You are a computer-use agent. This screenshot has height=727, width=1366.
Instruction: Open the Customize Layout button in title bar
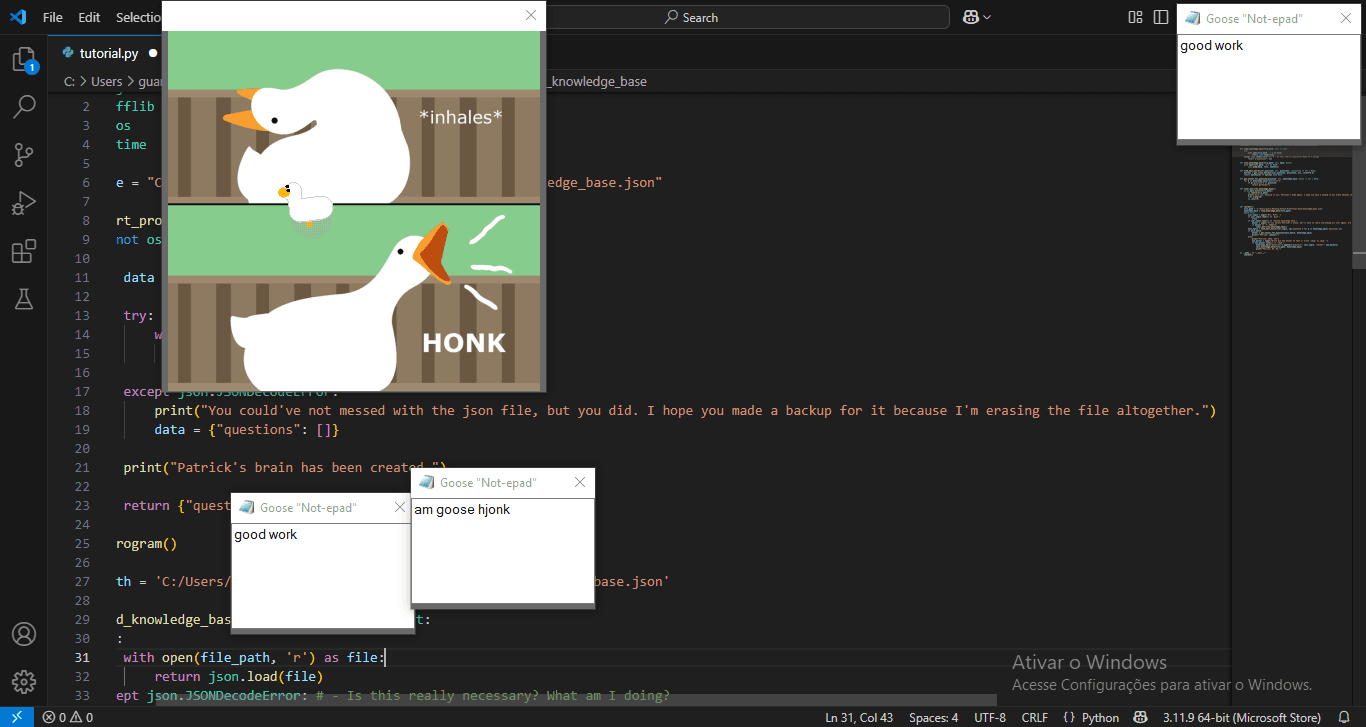1135,17
